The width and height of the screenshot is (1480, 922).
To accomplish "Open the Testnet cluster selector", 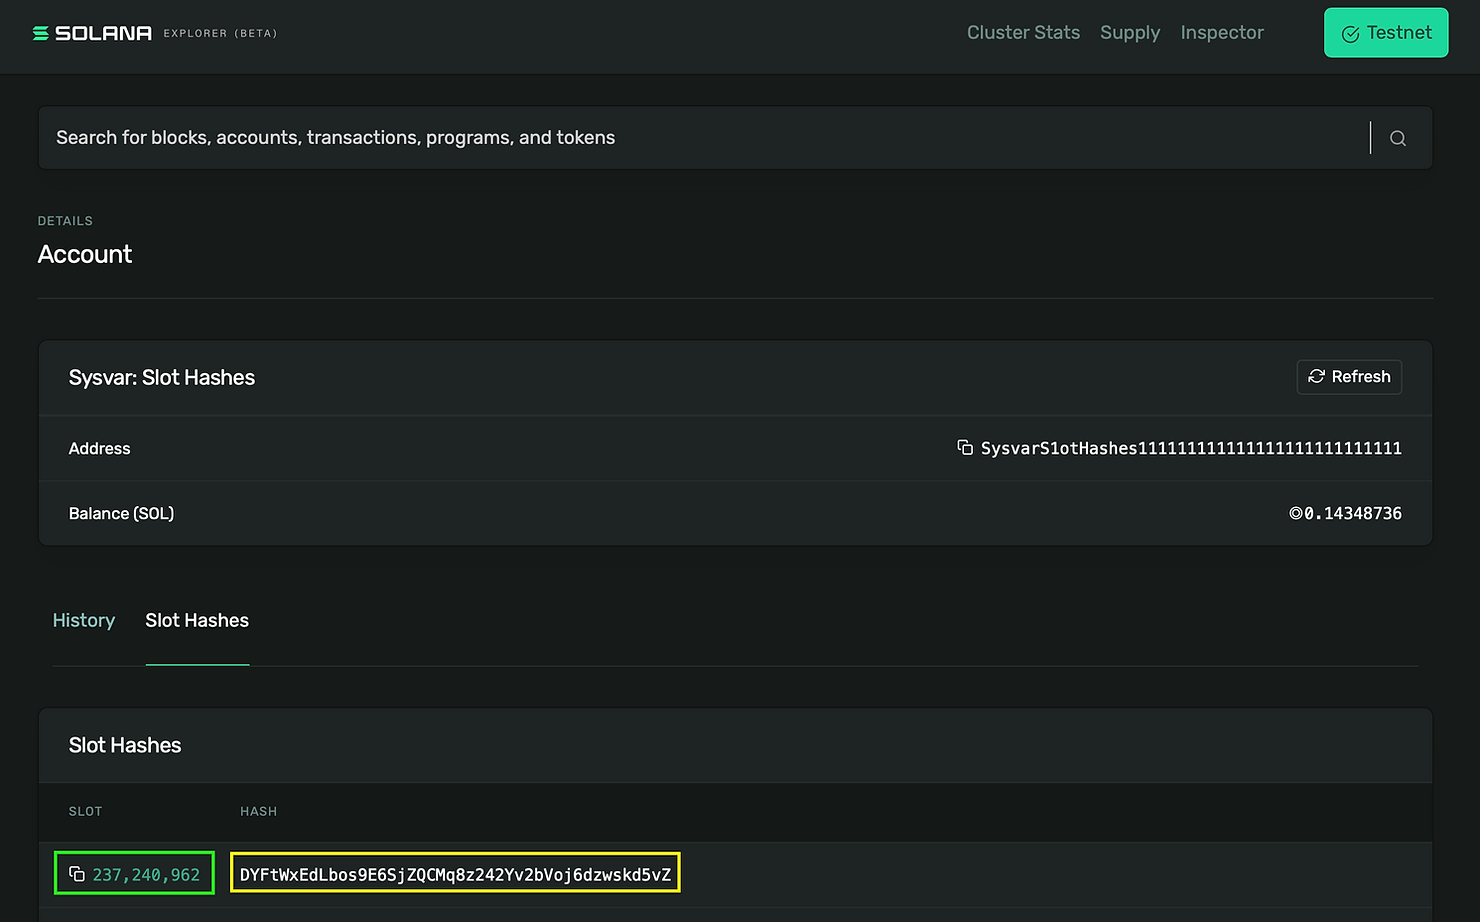I will (1386, 33).
